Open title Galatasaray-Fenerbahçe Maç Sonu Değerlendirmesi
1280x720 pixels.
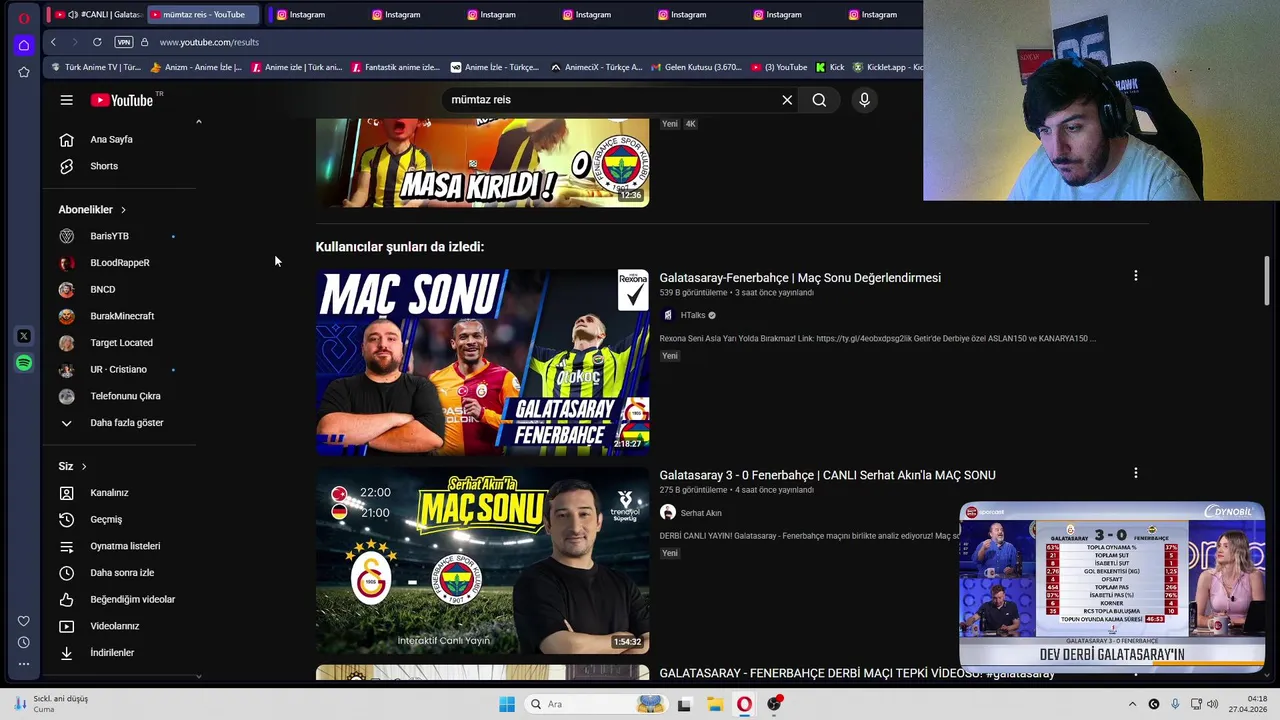pos(800,278)
